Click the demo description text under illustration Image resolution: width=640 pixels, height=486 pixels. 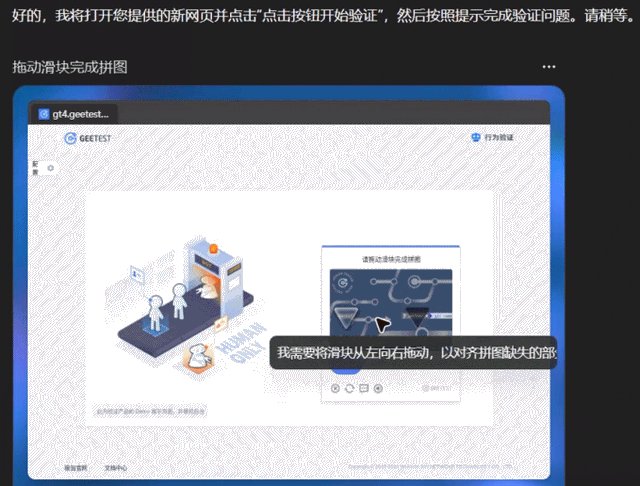151,411
